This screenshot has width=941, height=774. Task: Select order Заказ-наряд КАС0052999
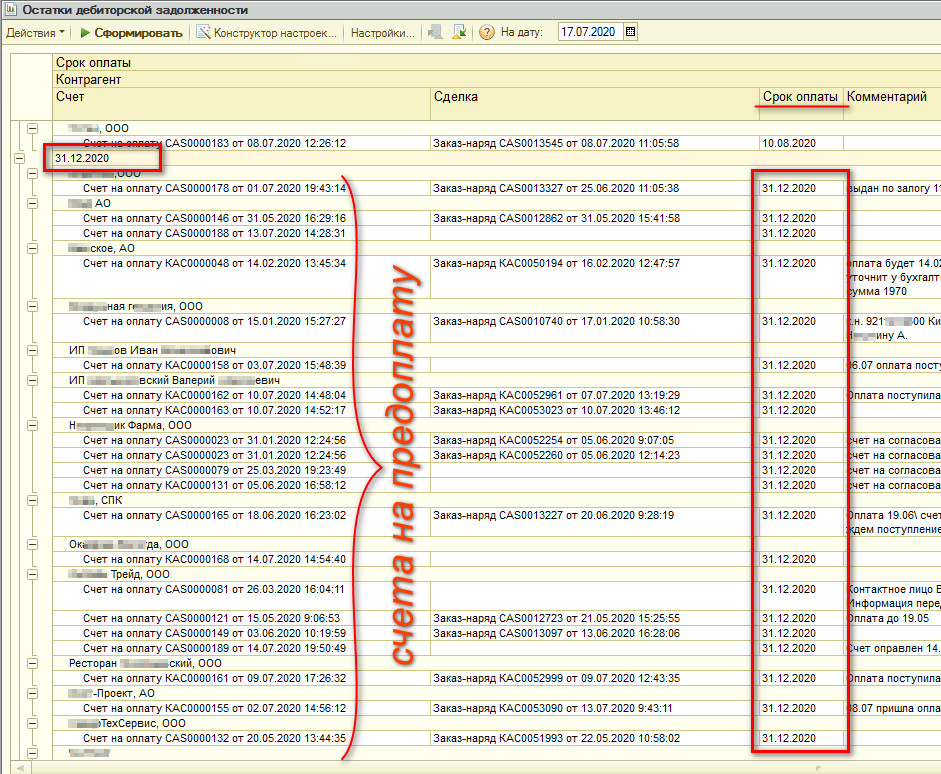tap(557, 679)
